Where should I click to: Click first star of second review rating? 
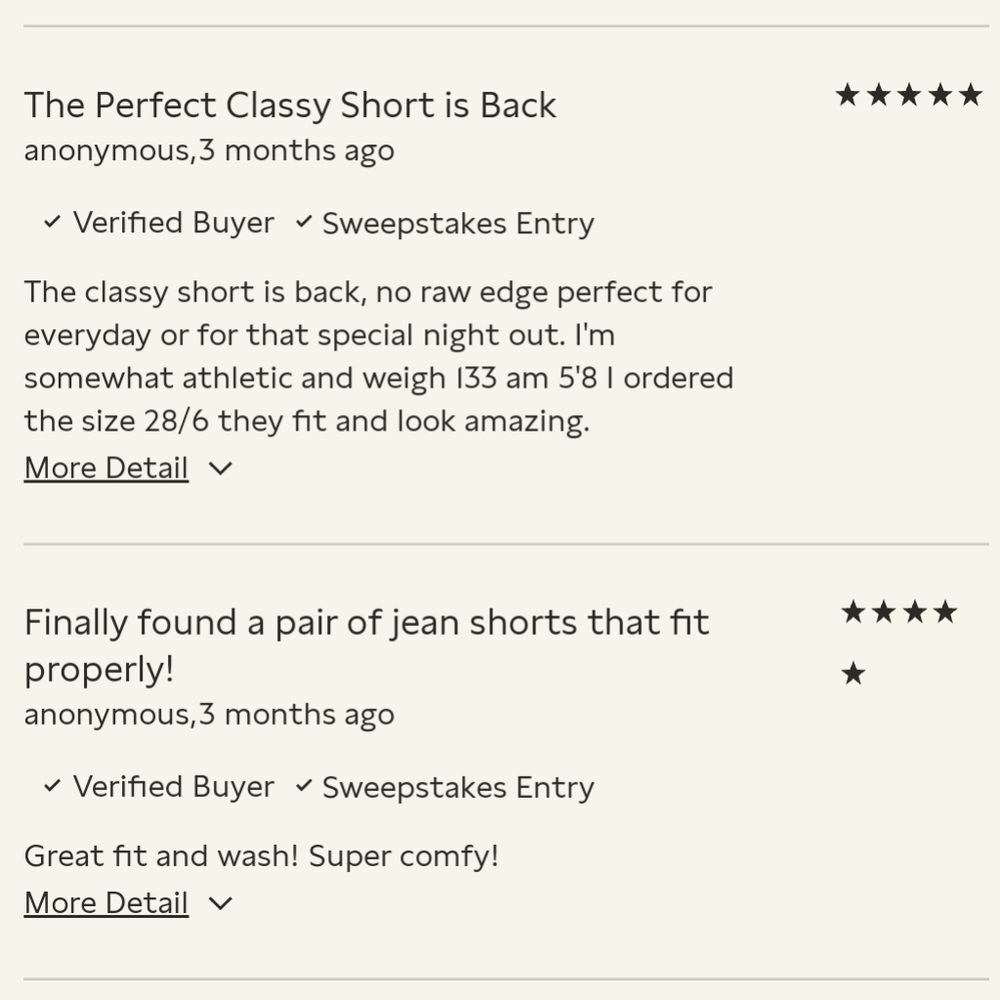coord(853,612)
